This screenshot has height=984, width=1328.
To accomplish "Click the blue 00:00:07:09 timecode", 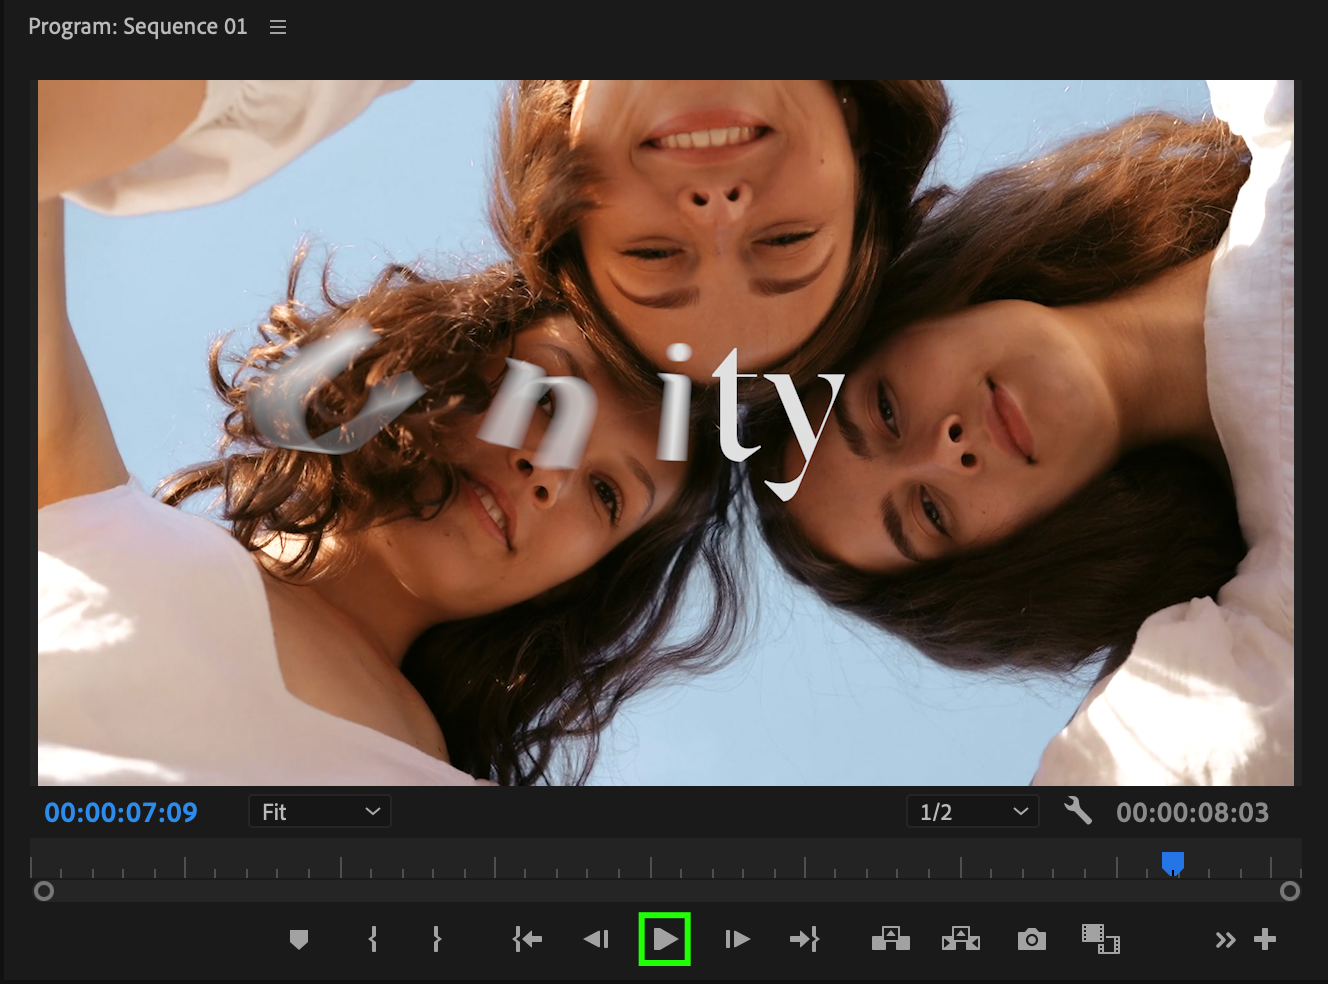I will coord(121,812).
